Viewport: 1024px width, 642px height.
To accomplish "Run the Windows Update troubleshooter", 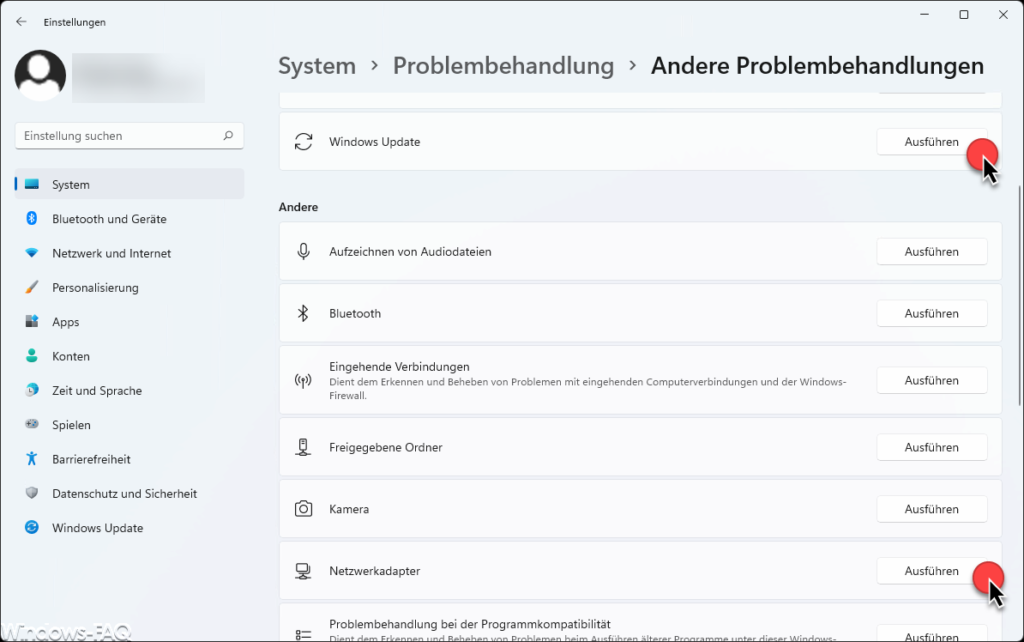I will 931,142.
